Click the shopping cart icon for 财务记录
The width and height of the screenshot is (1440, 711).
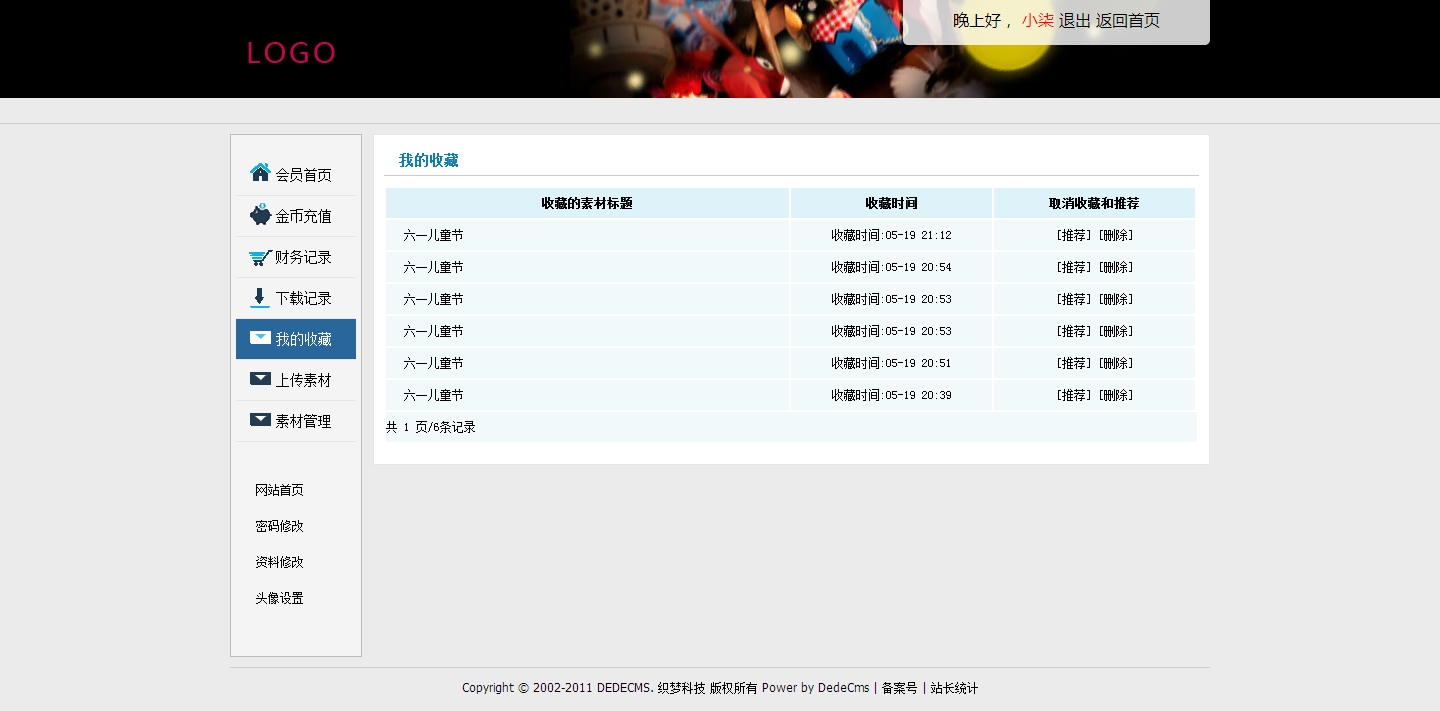[260, 257]
